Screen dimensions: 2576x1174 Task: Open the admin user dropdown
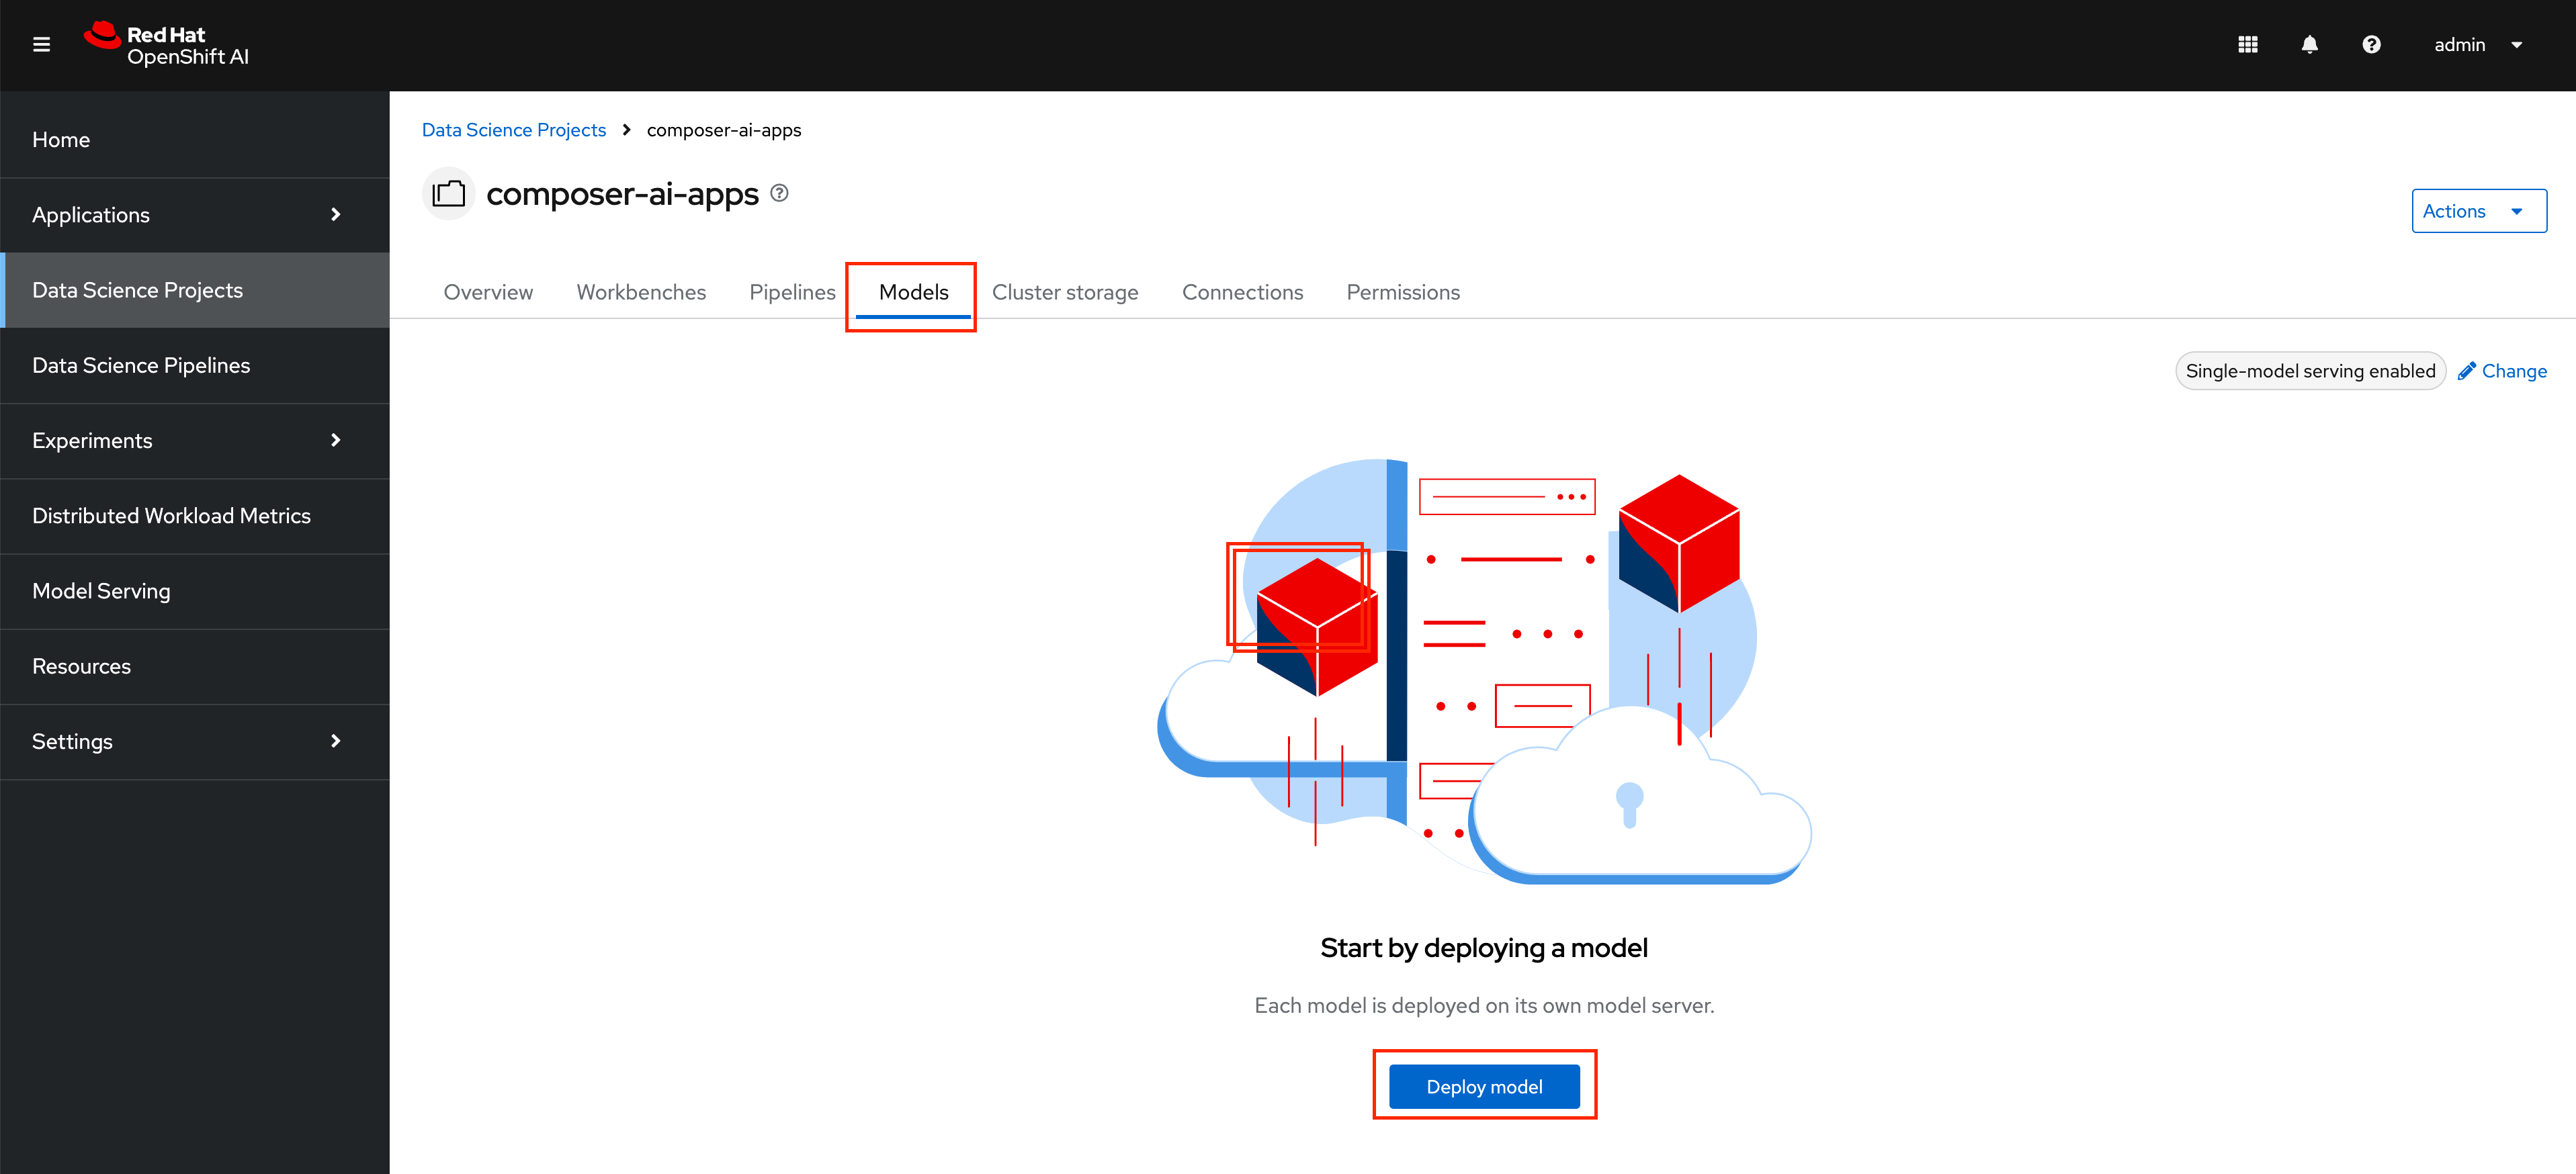pyautogui.click(x=2478, y=44)
